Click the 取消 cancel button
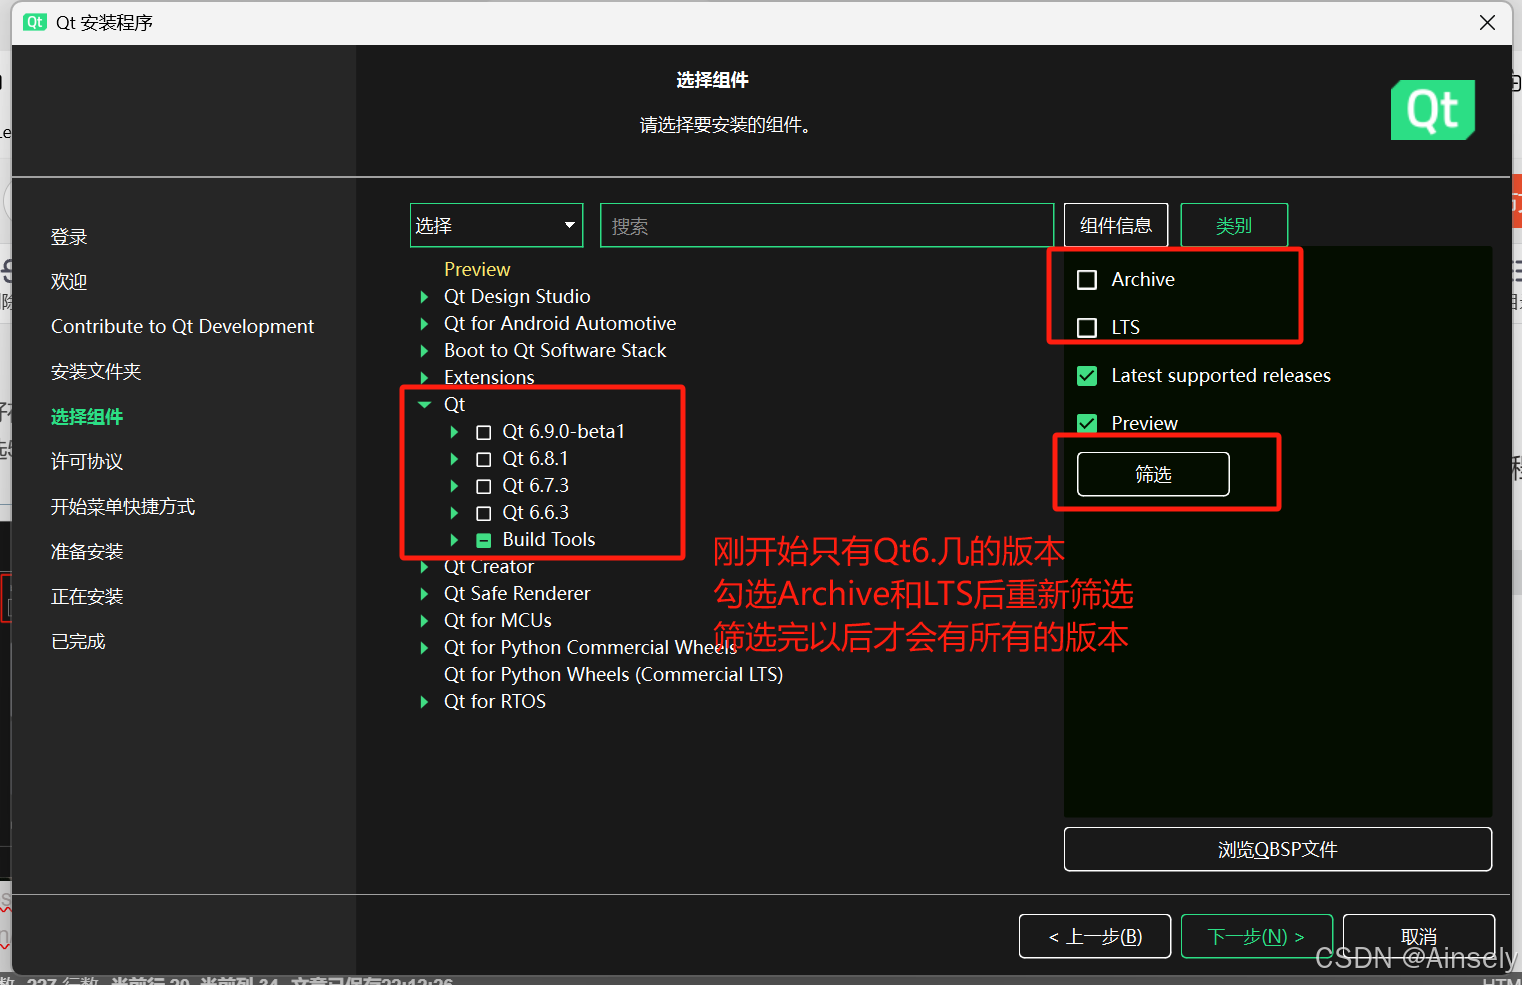Viewport: 1522px width, 985px height. pyautogui.click(x=1419, y=936)
